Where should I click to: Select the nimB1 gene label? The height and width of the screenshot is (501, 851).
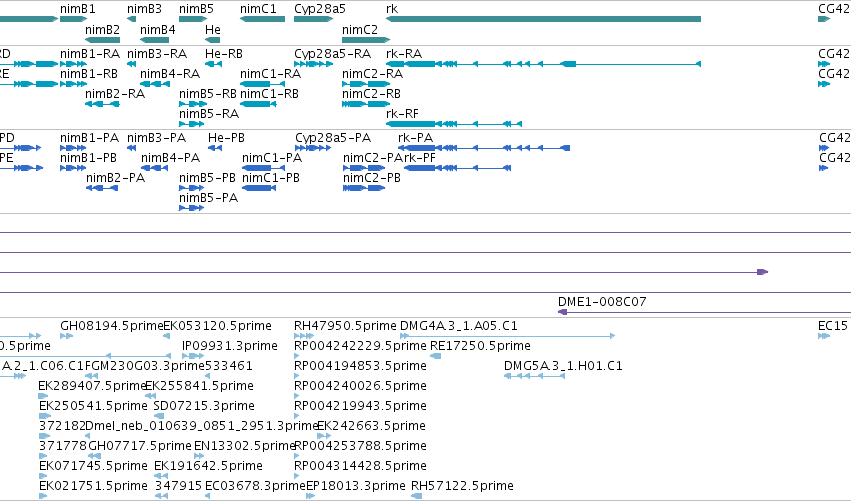[x=78, y=9]
